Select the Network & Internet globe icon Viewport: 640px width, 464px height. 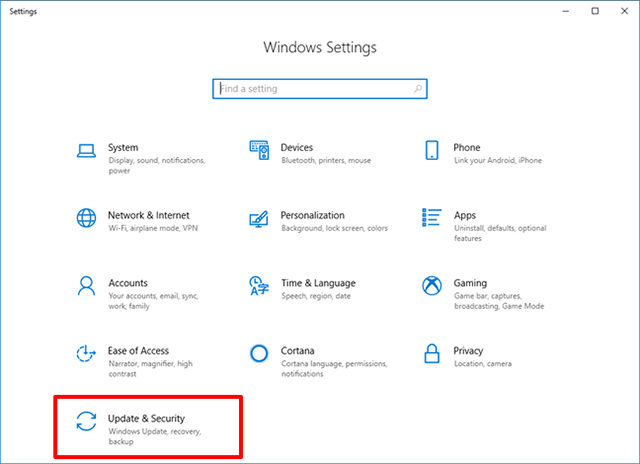(x=86, y=218)
